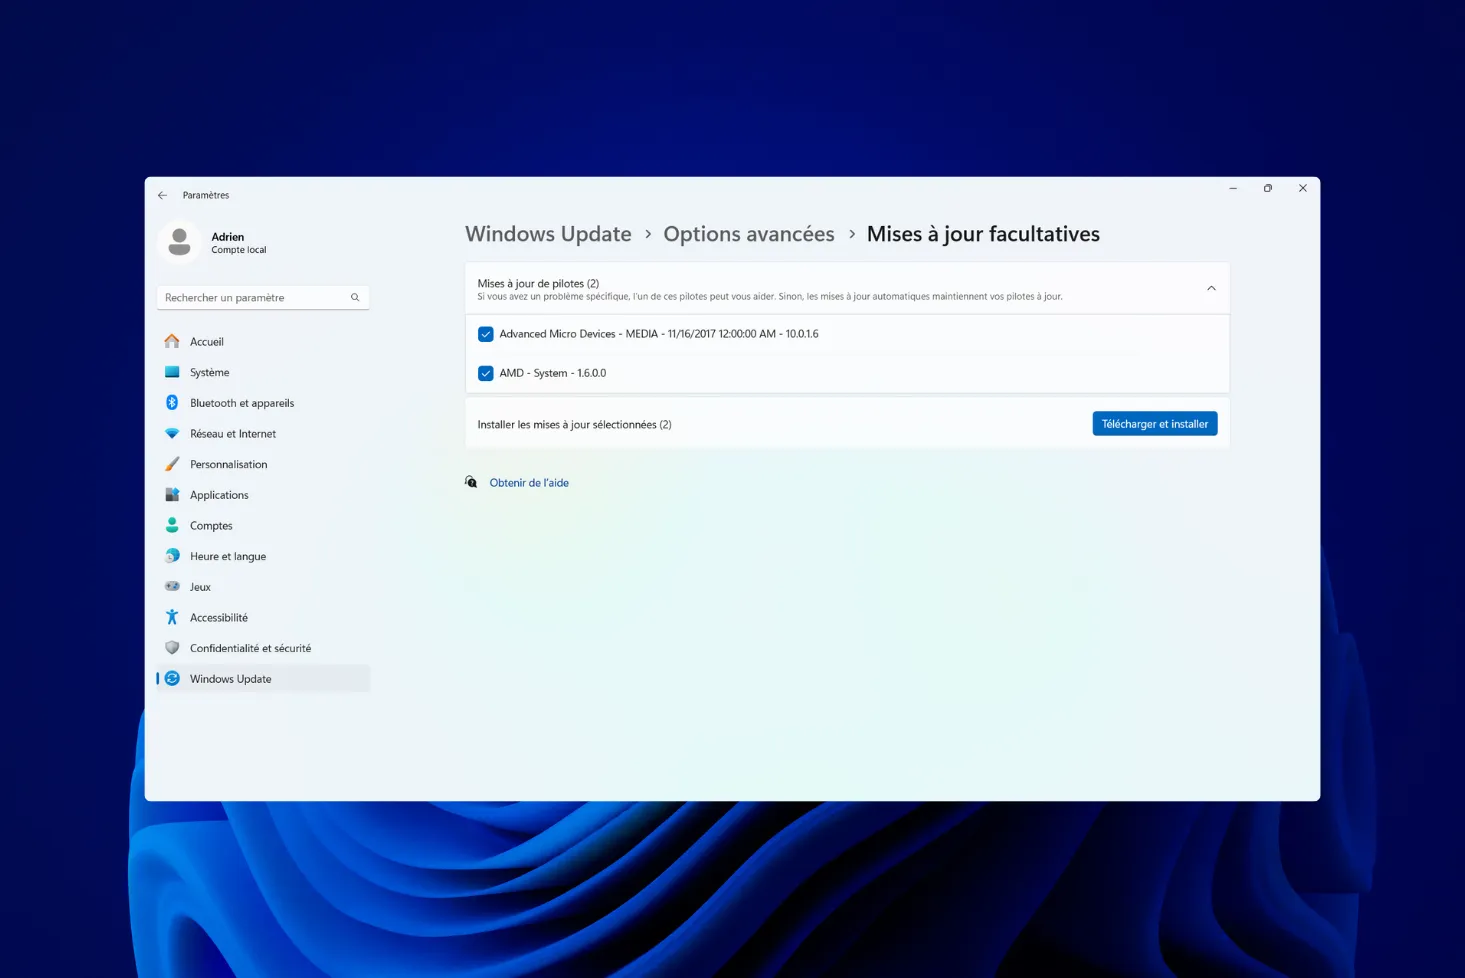Navigate to Options avancées breadcrumb
Screen dimensions: 1465x978
pos(748,234)
